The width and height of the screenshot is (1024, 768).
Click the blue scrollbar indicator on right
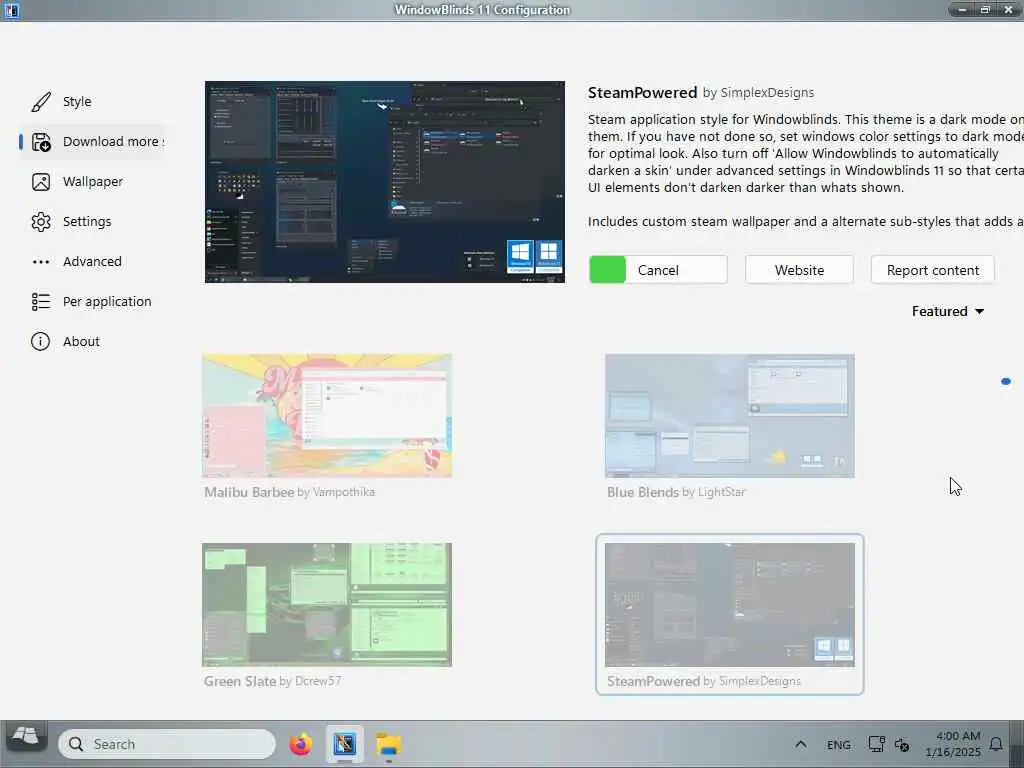1006,381
